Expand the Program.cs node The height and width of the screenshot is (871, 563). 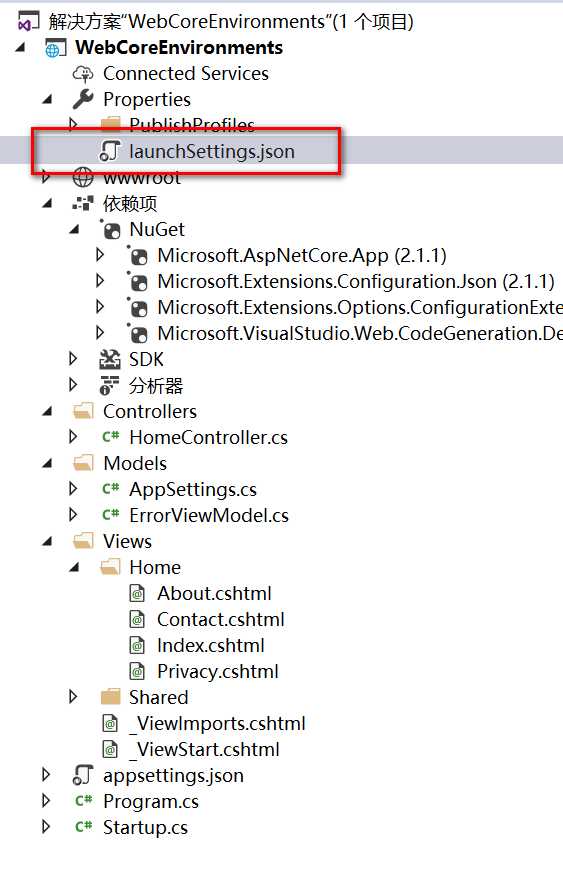pos(46,801)
